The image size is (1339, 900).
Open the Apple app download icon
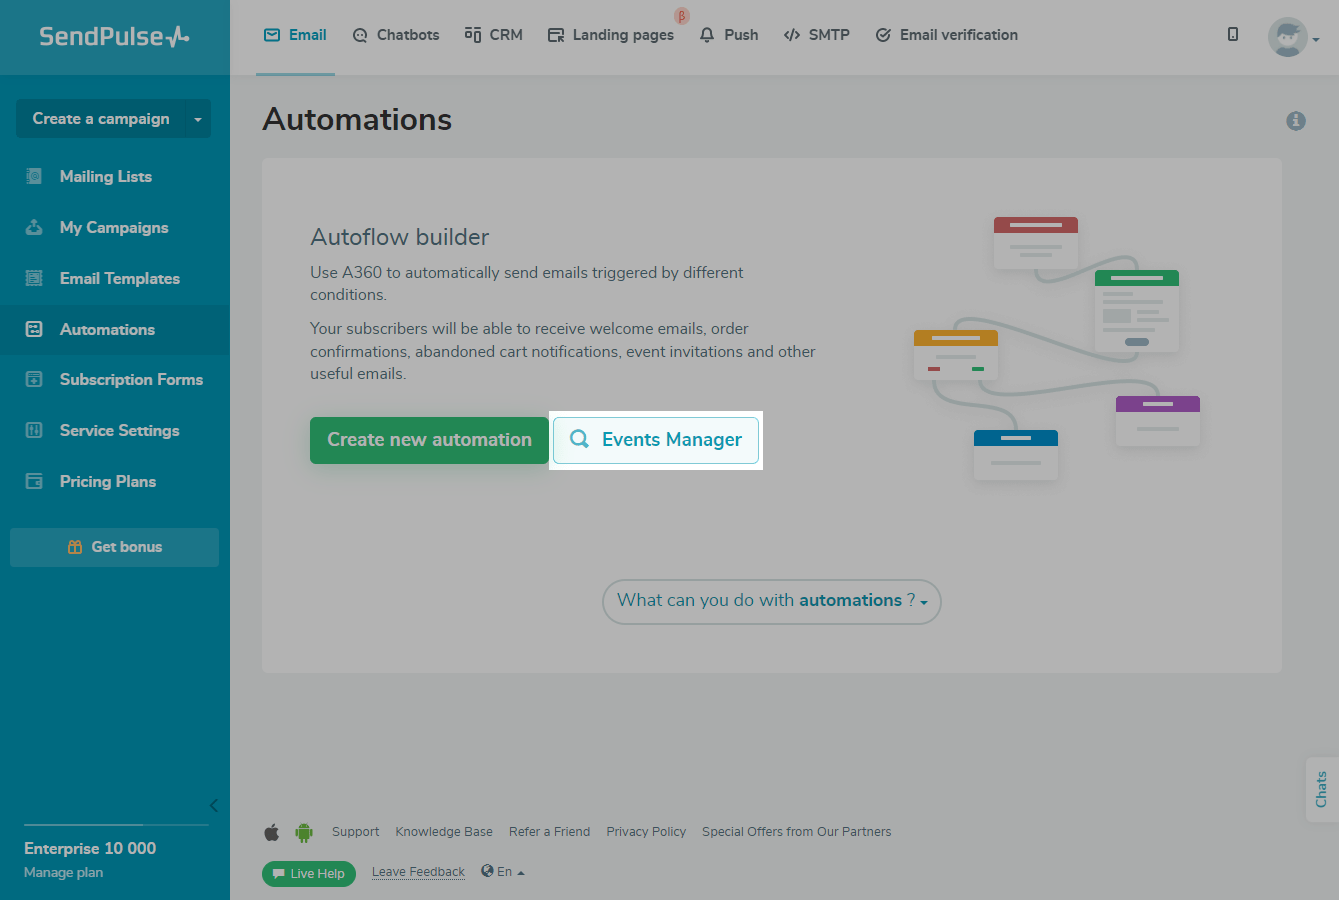271,832
